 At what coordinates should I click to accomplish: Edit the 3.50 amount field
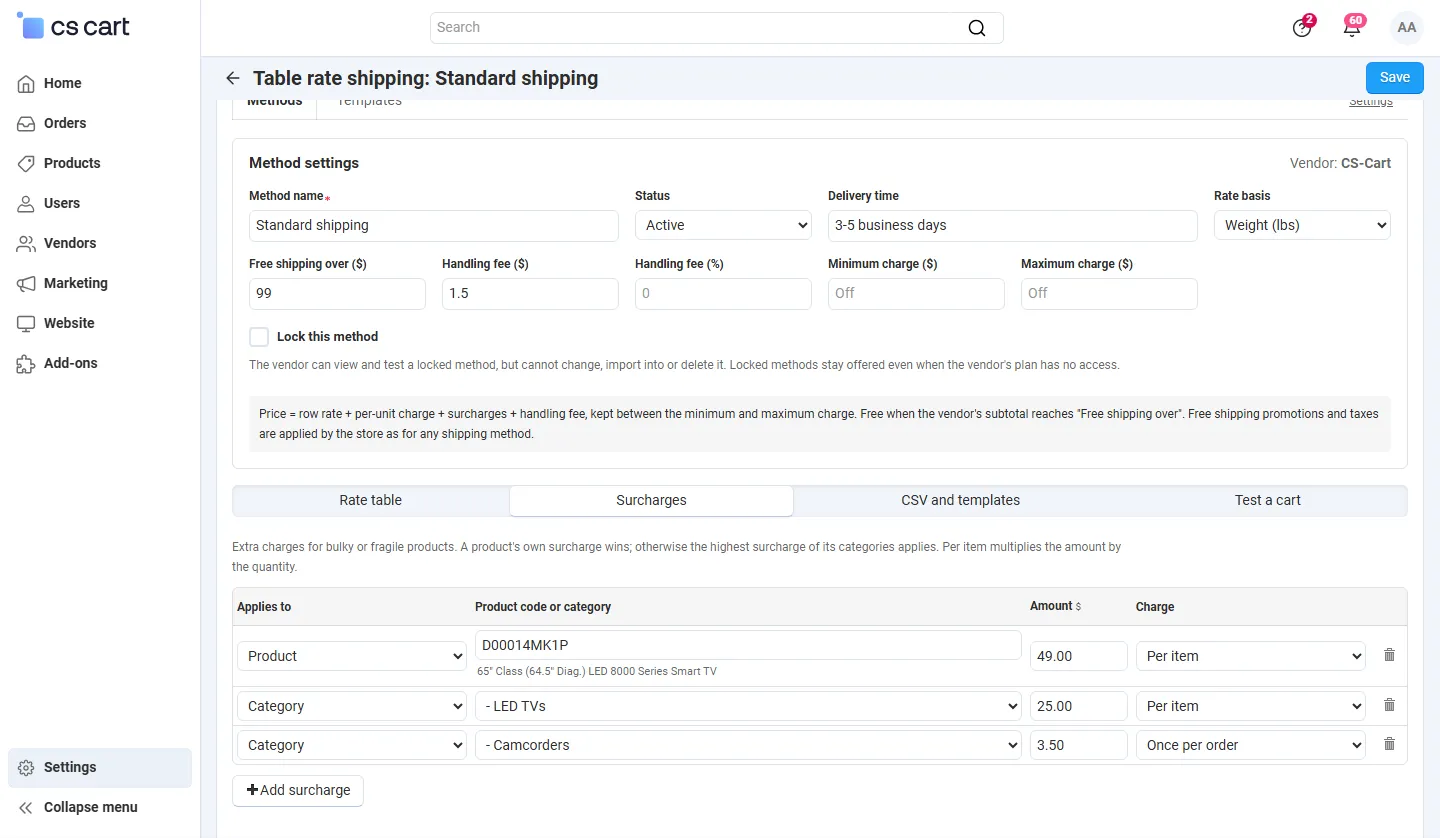[1079, 745]
